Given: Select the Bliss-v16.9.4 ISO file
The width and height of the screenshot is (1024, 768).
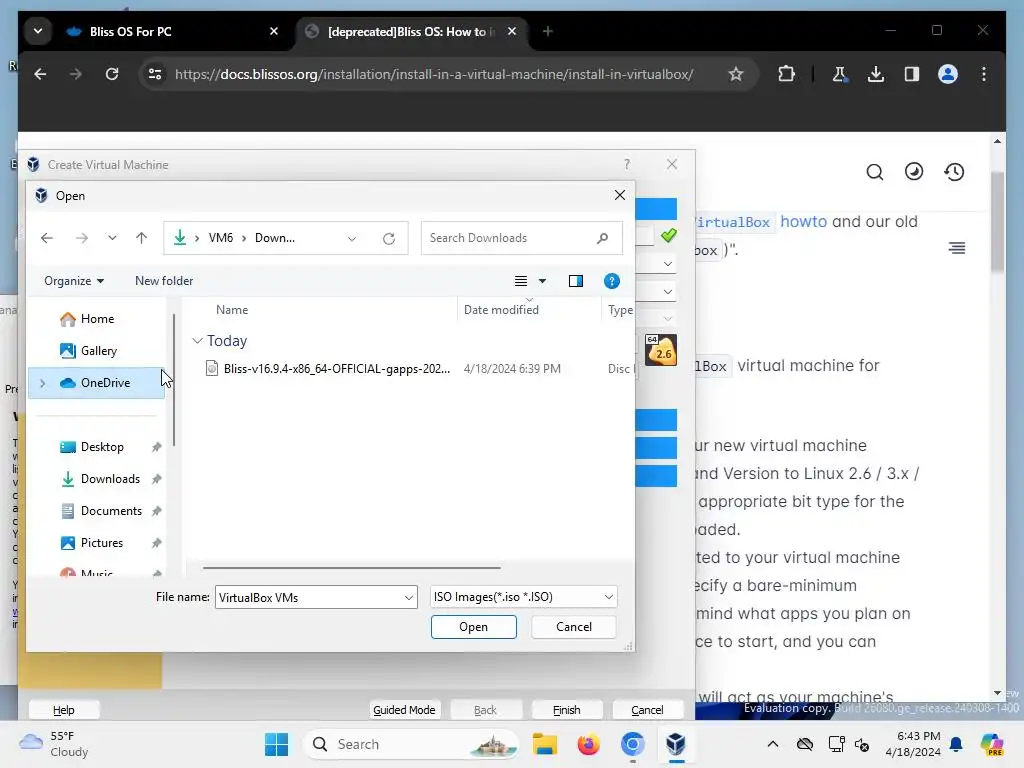Looking at the screenshot, I should tap(337, 368).
